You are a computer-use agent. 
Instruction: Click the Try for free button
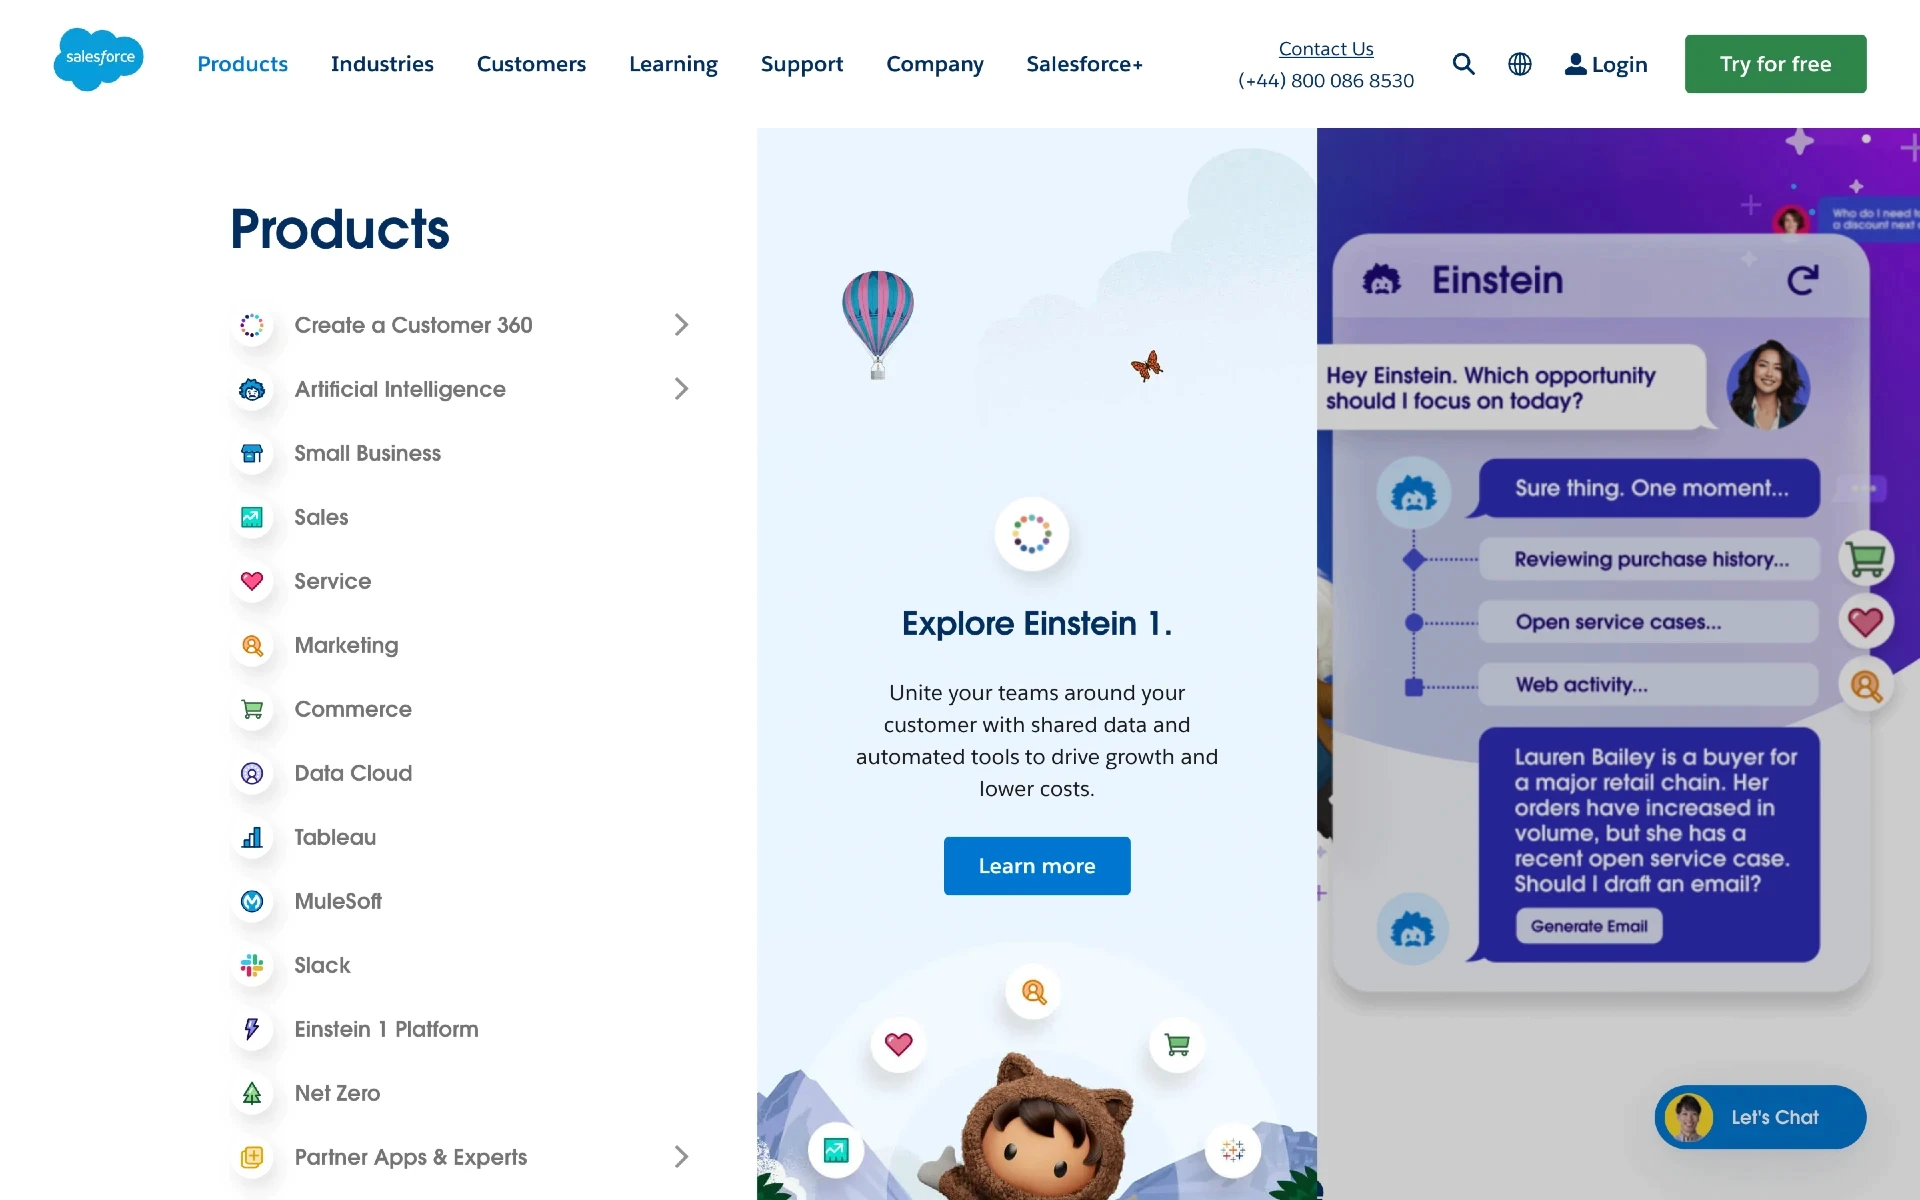(x=1775, y=64)
